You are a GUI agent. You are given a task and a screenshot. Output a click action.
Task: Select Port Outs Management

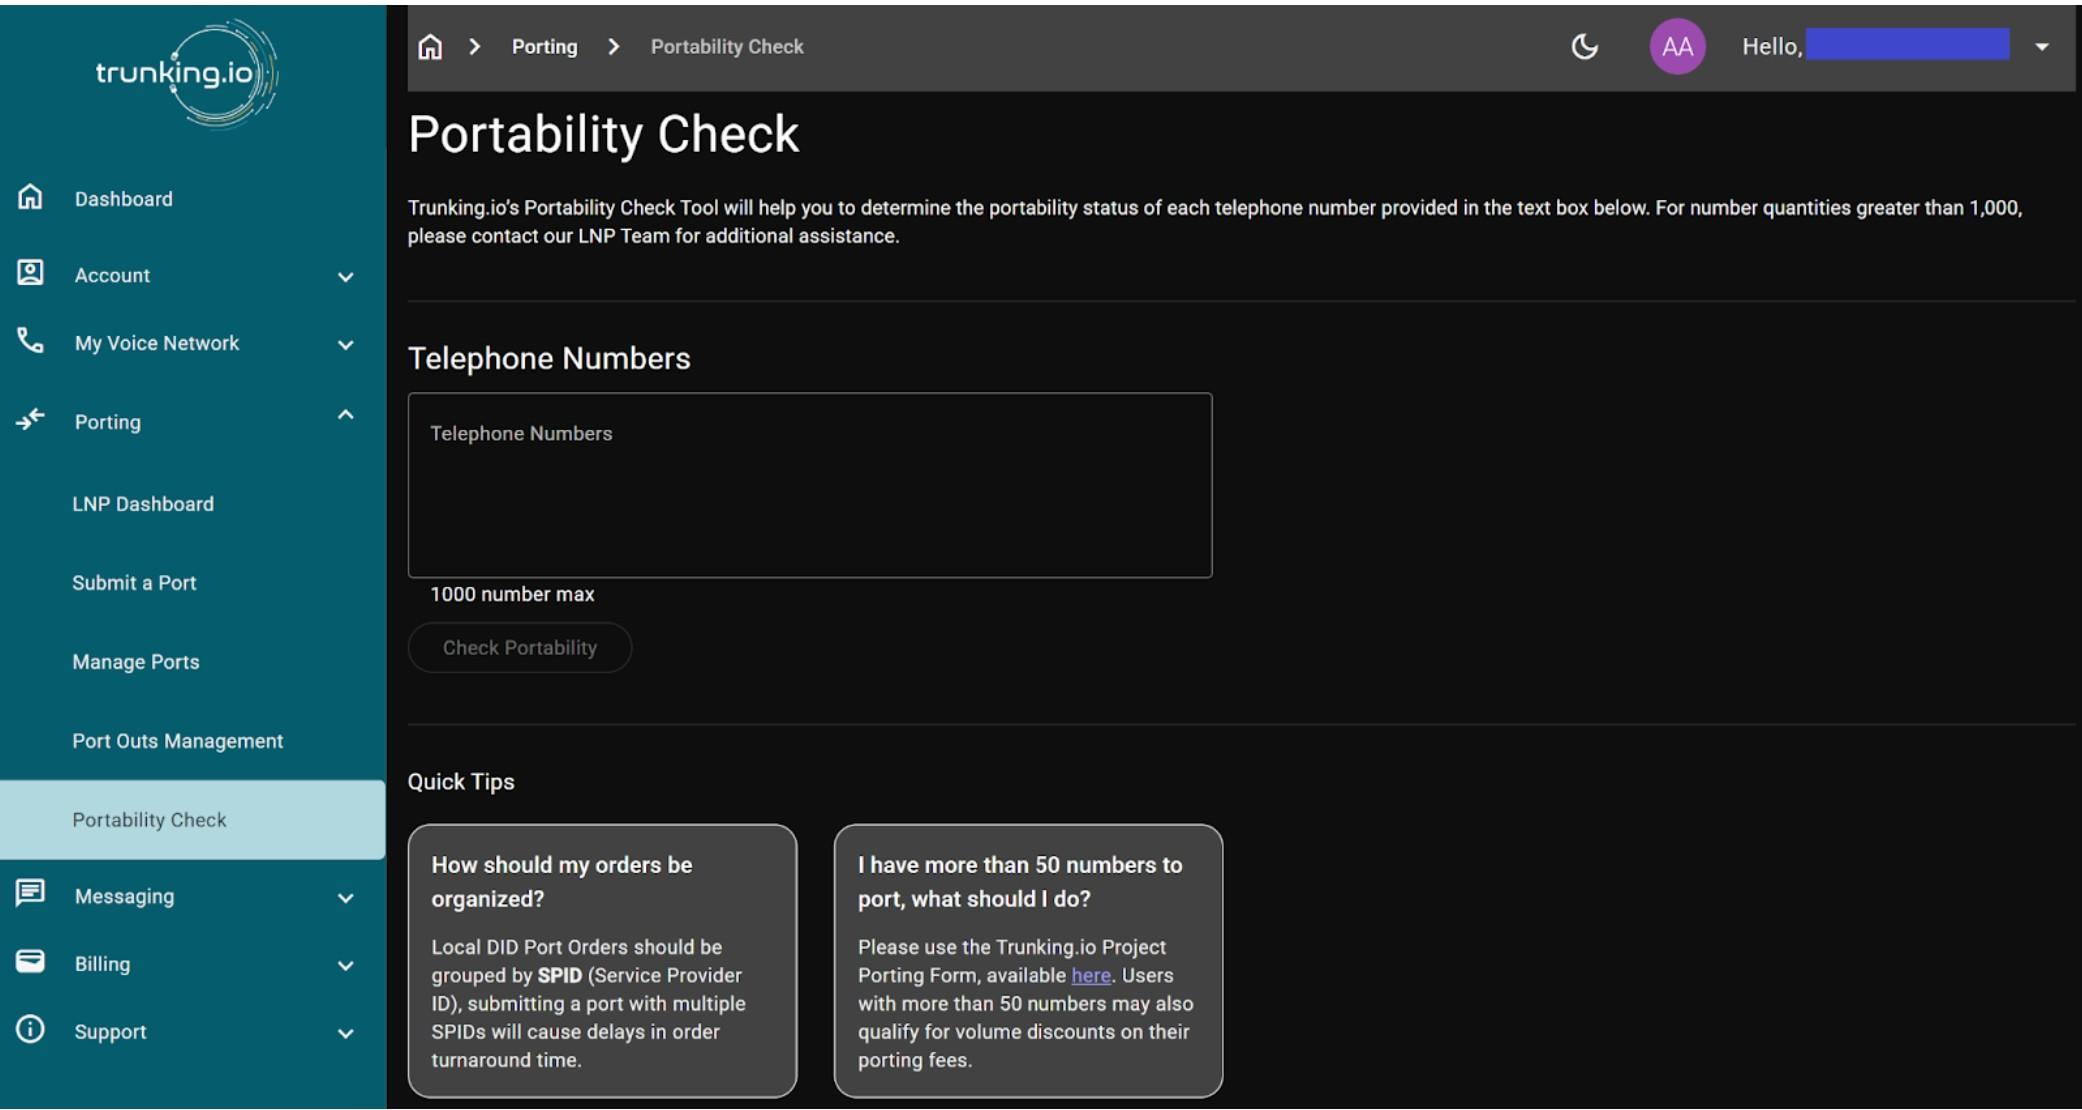(177, 741)
